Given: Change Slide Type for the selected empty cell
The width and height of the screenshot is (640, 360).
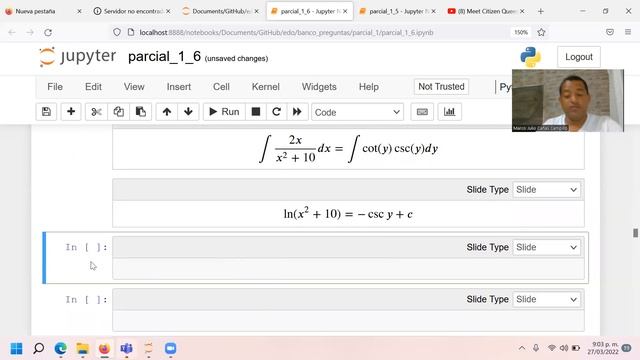Looking at the screenshot, I should tap(546, 247).
